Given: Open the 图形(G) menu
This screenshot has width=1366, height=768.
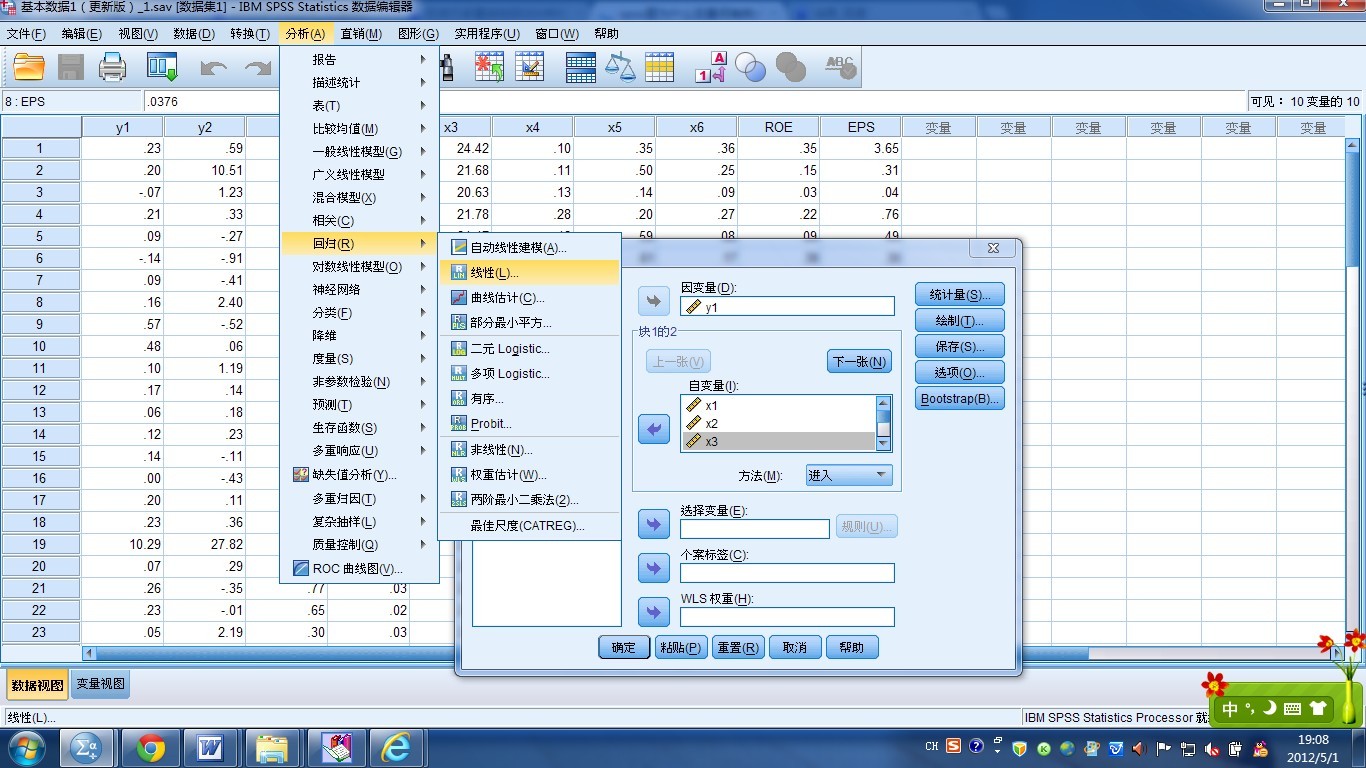Looking at the screenshot, I should point(418,34).
